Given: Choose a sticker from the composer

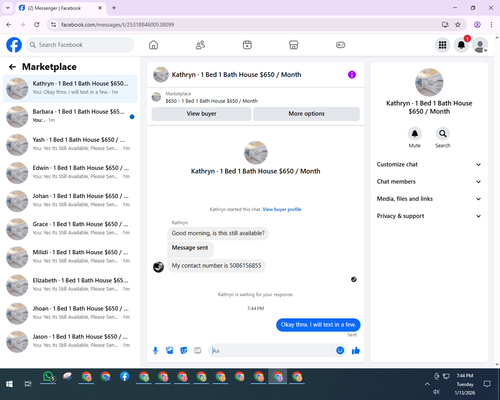Looking at the screenshot, I should pos(183,350).
